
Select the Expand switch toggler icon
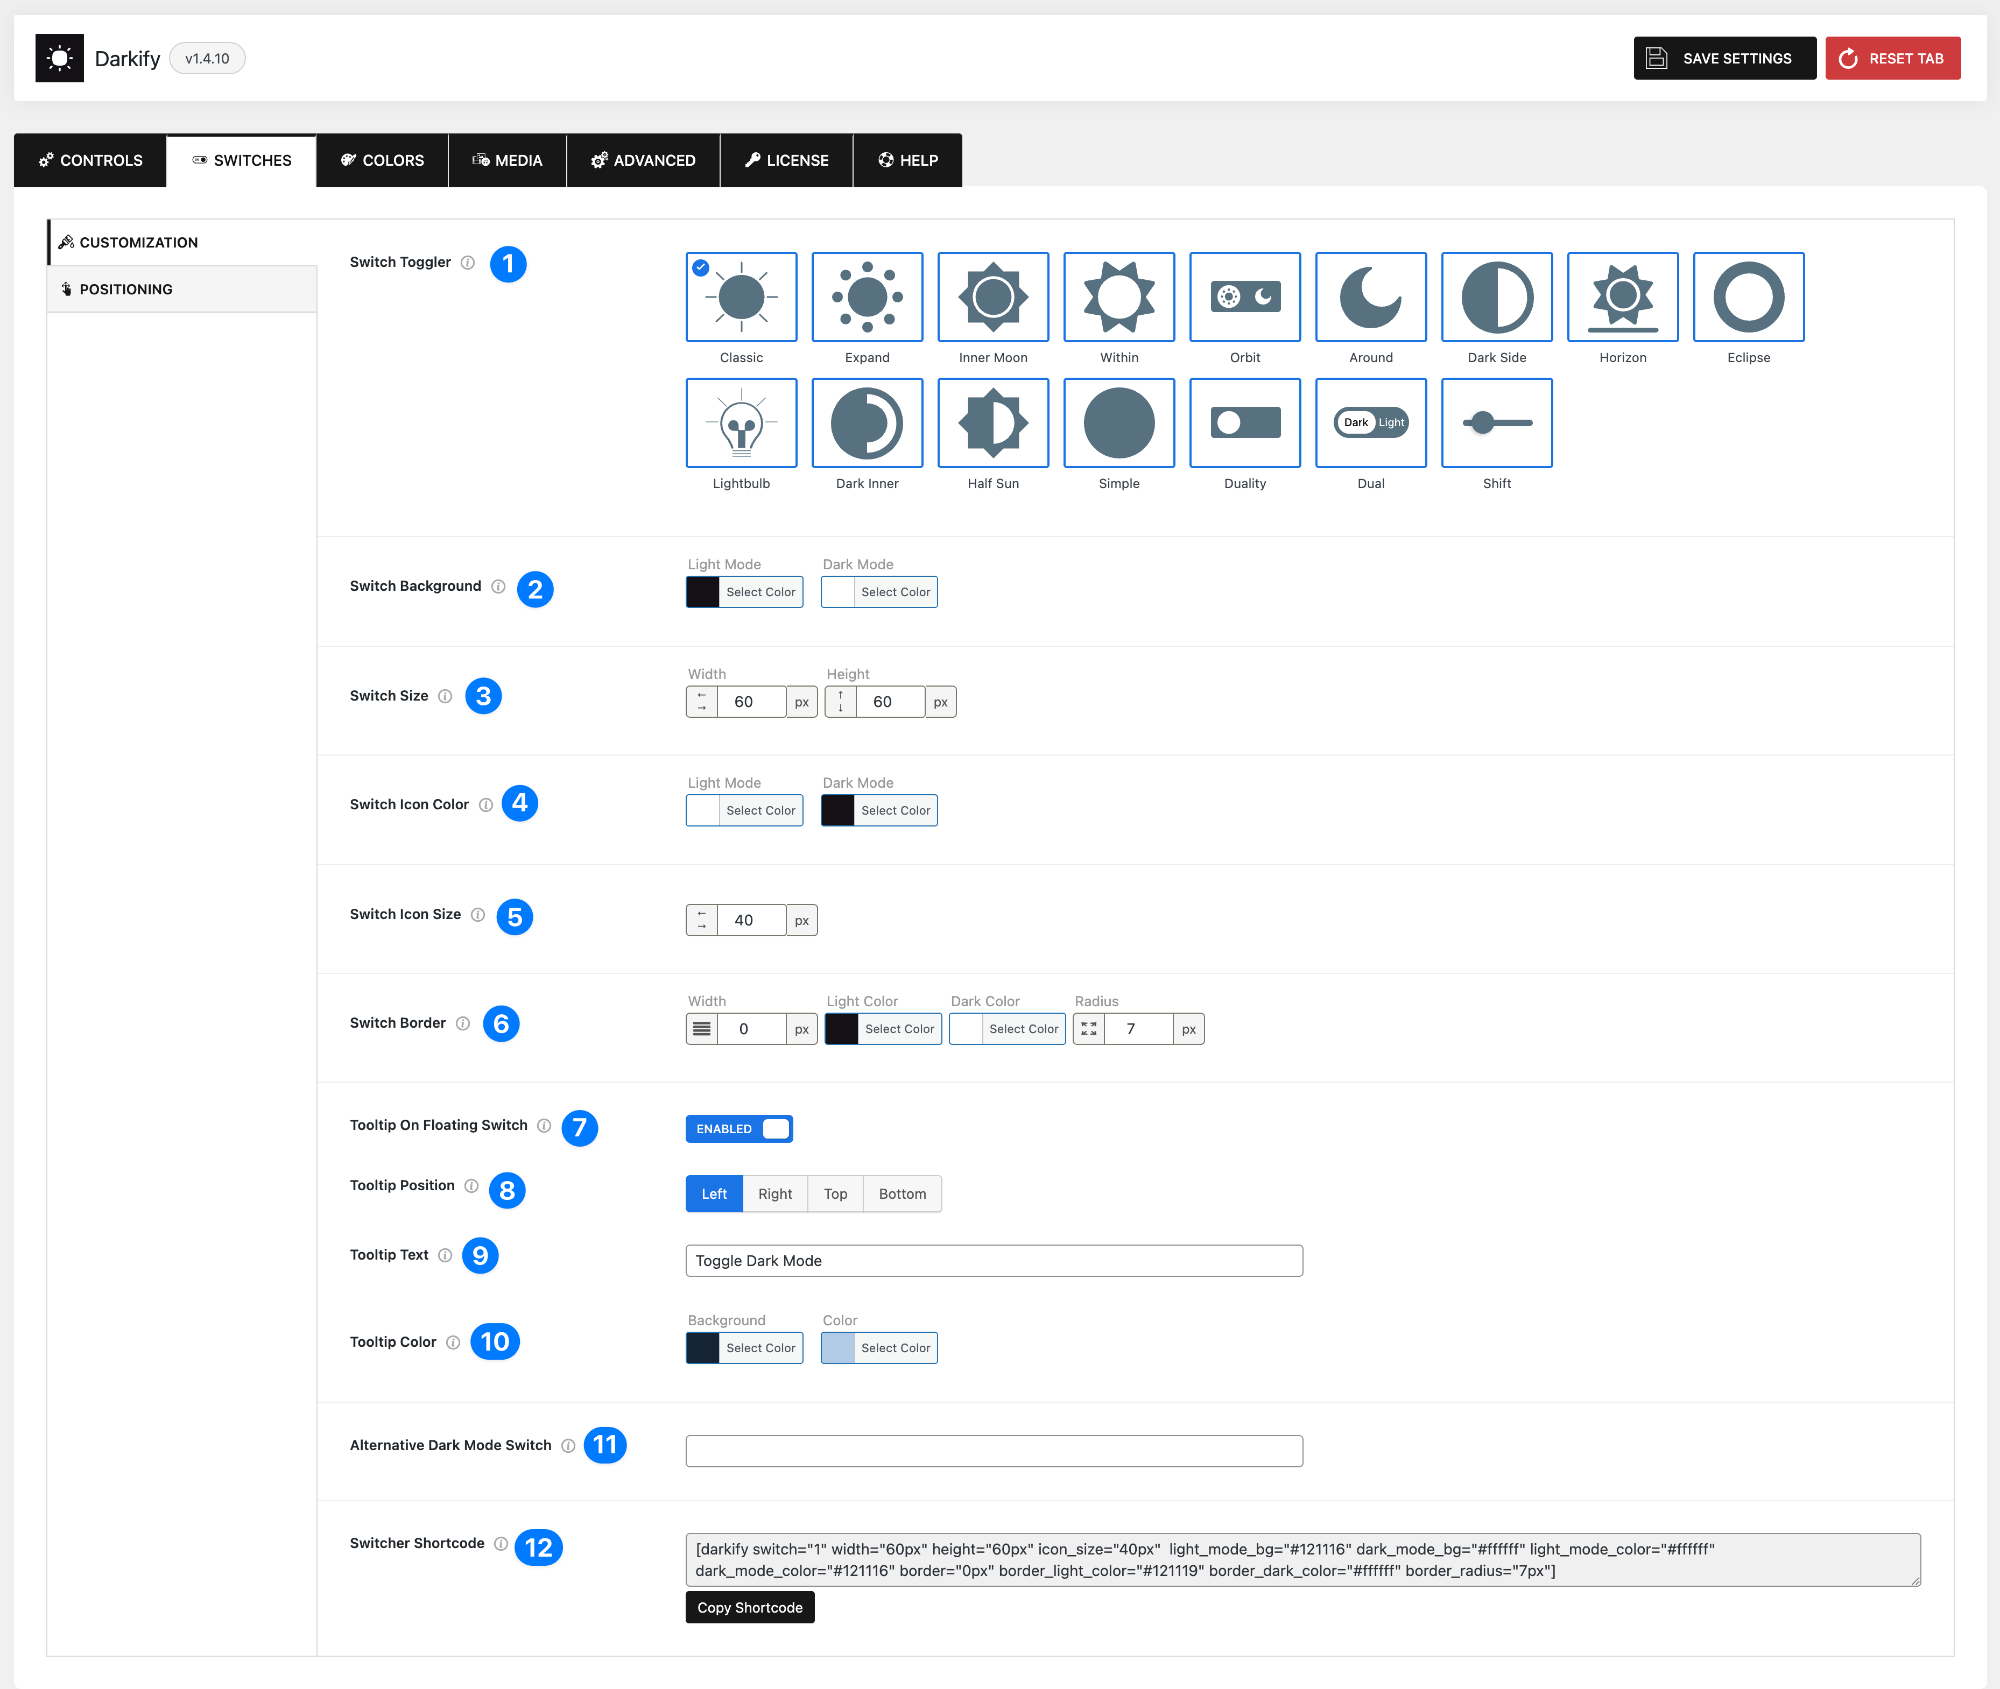(867, 297)
